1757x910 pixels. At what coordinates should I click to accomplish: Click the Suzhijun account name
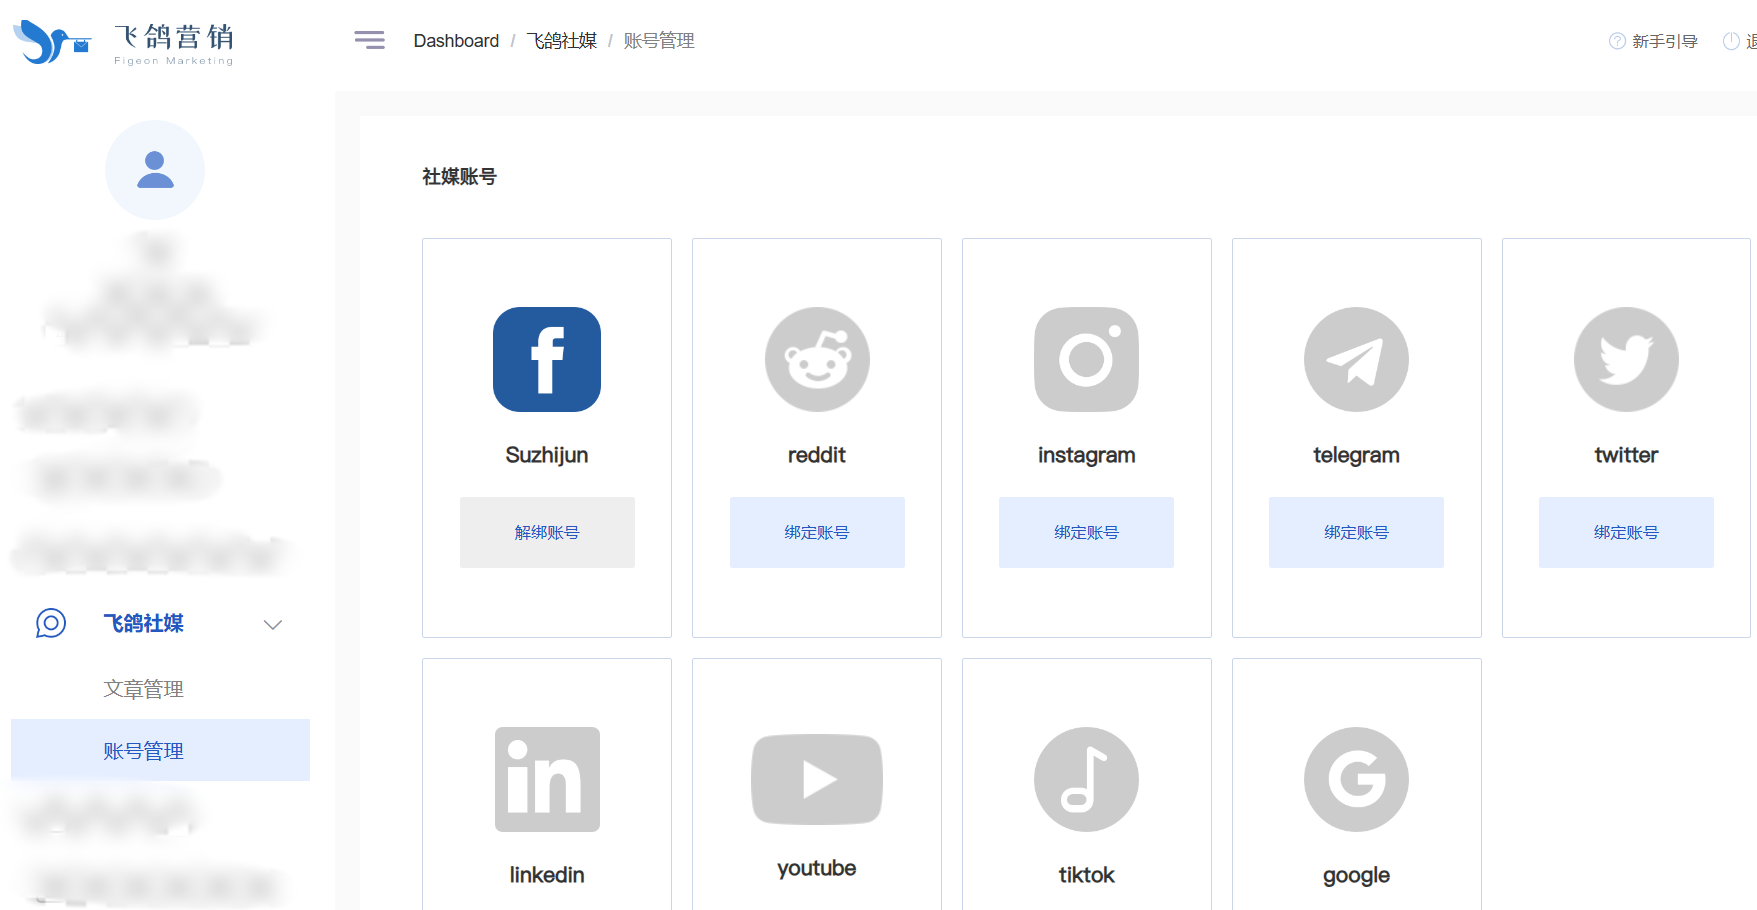coord(547,455)
